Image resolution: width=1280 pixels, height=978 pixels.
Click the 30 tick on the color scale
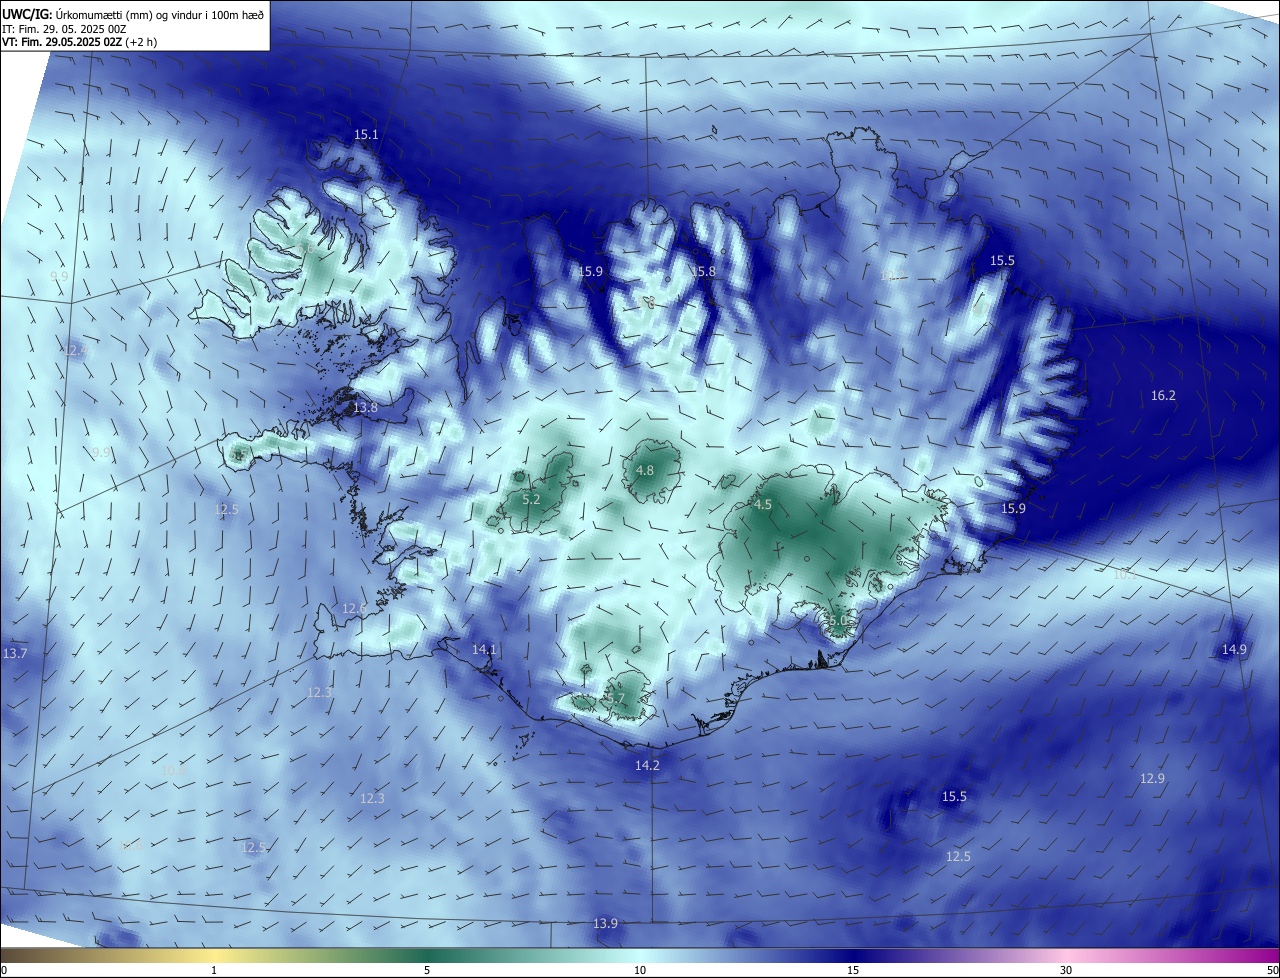coord(1066,970)
